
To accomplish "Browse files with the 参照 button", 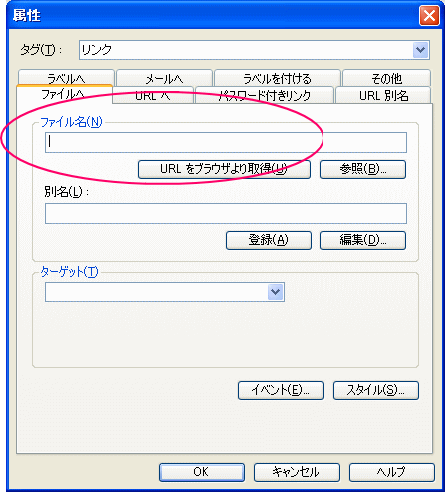I will click(363, 169).
